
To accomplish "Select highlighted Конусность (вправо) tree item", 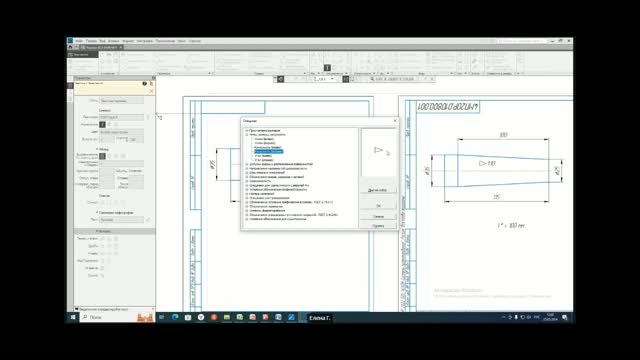I will click(x=269, y=151).
